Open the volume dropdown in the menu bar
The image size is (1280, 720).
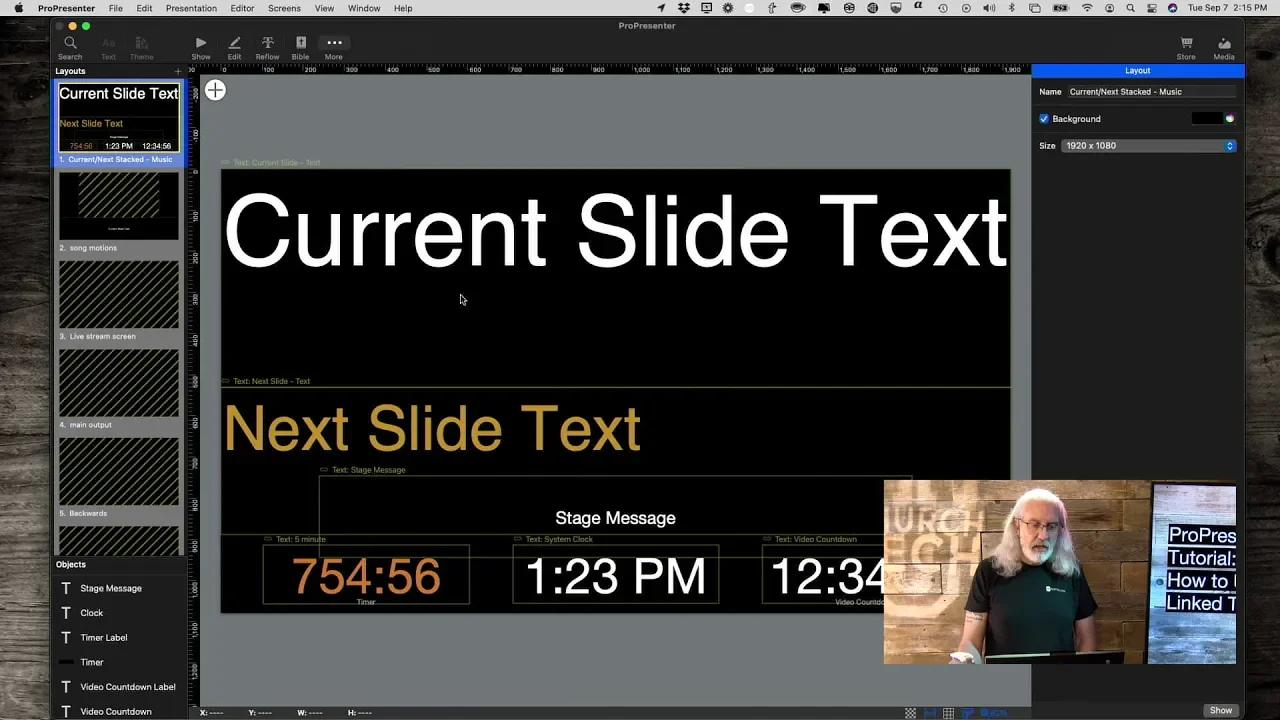989,8
